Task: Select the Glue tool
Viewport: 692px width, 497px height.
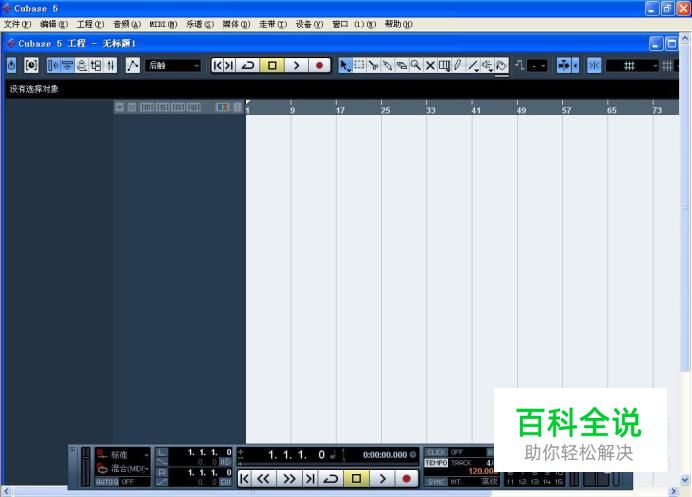Action: (387, 65)
